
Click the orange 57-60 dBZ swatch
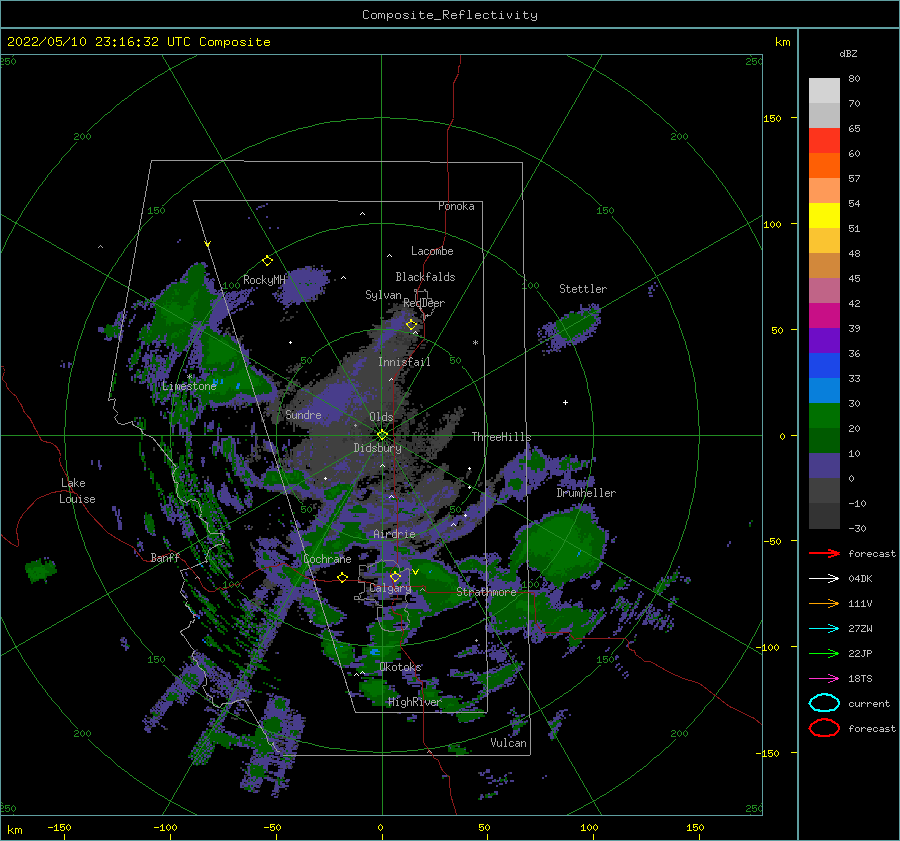click(824, 165)
